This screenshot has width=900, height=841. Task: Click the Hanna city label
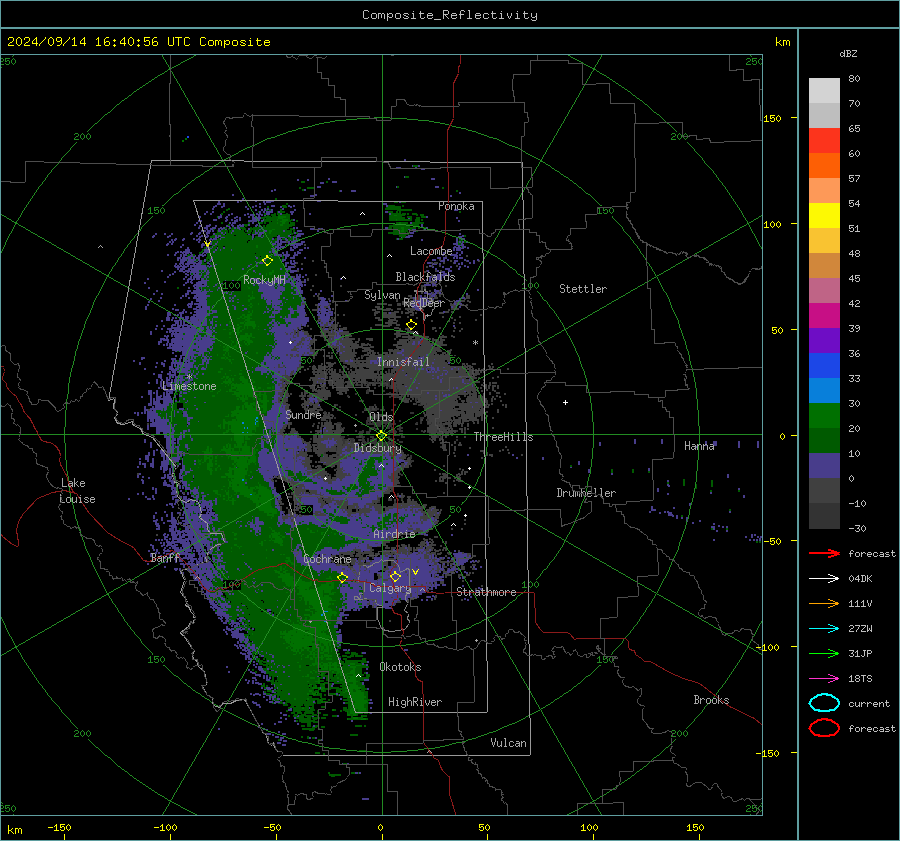[x=699, y=446]
